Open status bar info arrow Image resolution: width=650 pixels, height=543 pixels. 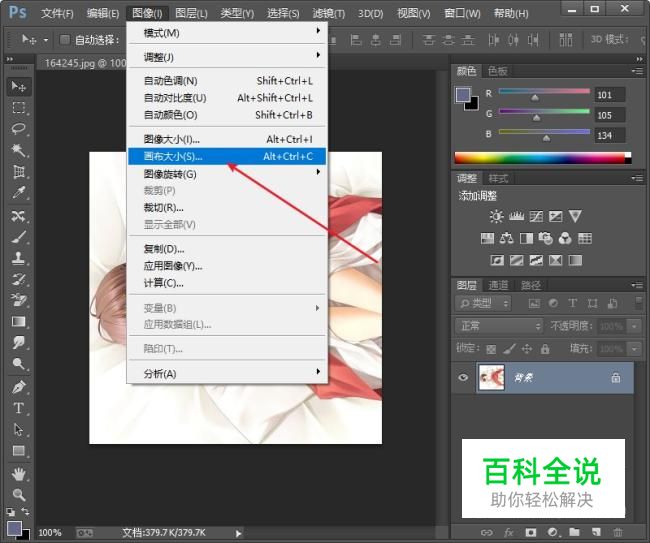(238, 534)
